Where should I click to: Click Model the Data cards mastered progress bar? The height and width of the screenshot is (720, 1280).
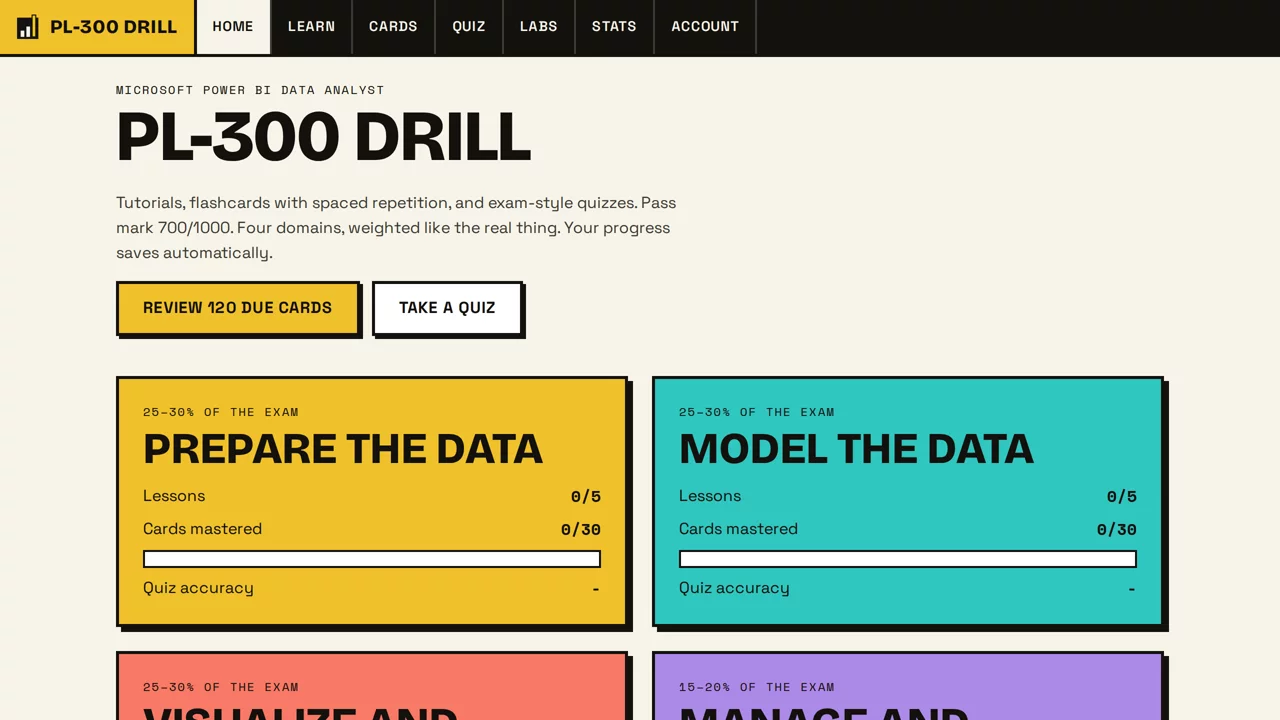pos(908,559)
